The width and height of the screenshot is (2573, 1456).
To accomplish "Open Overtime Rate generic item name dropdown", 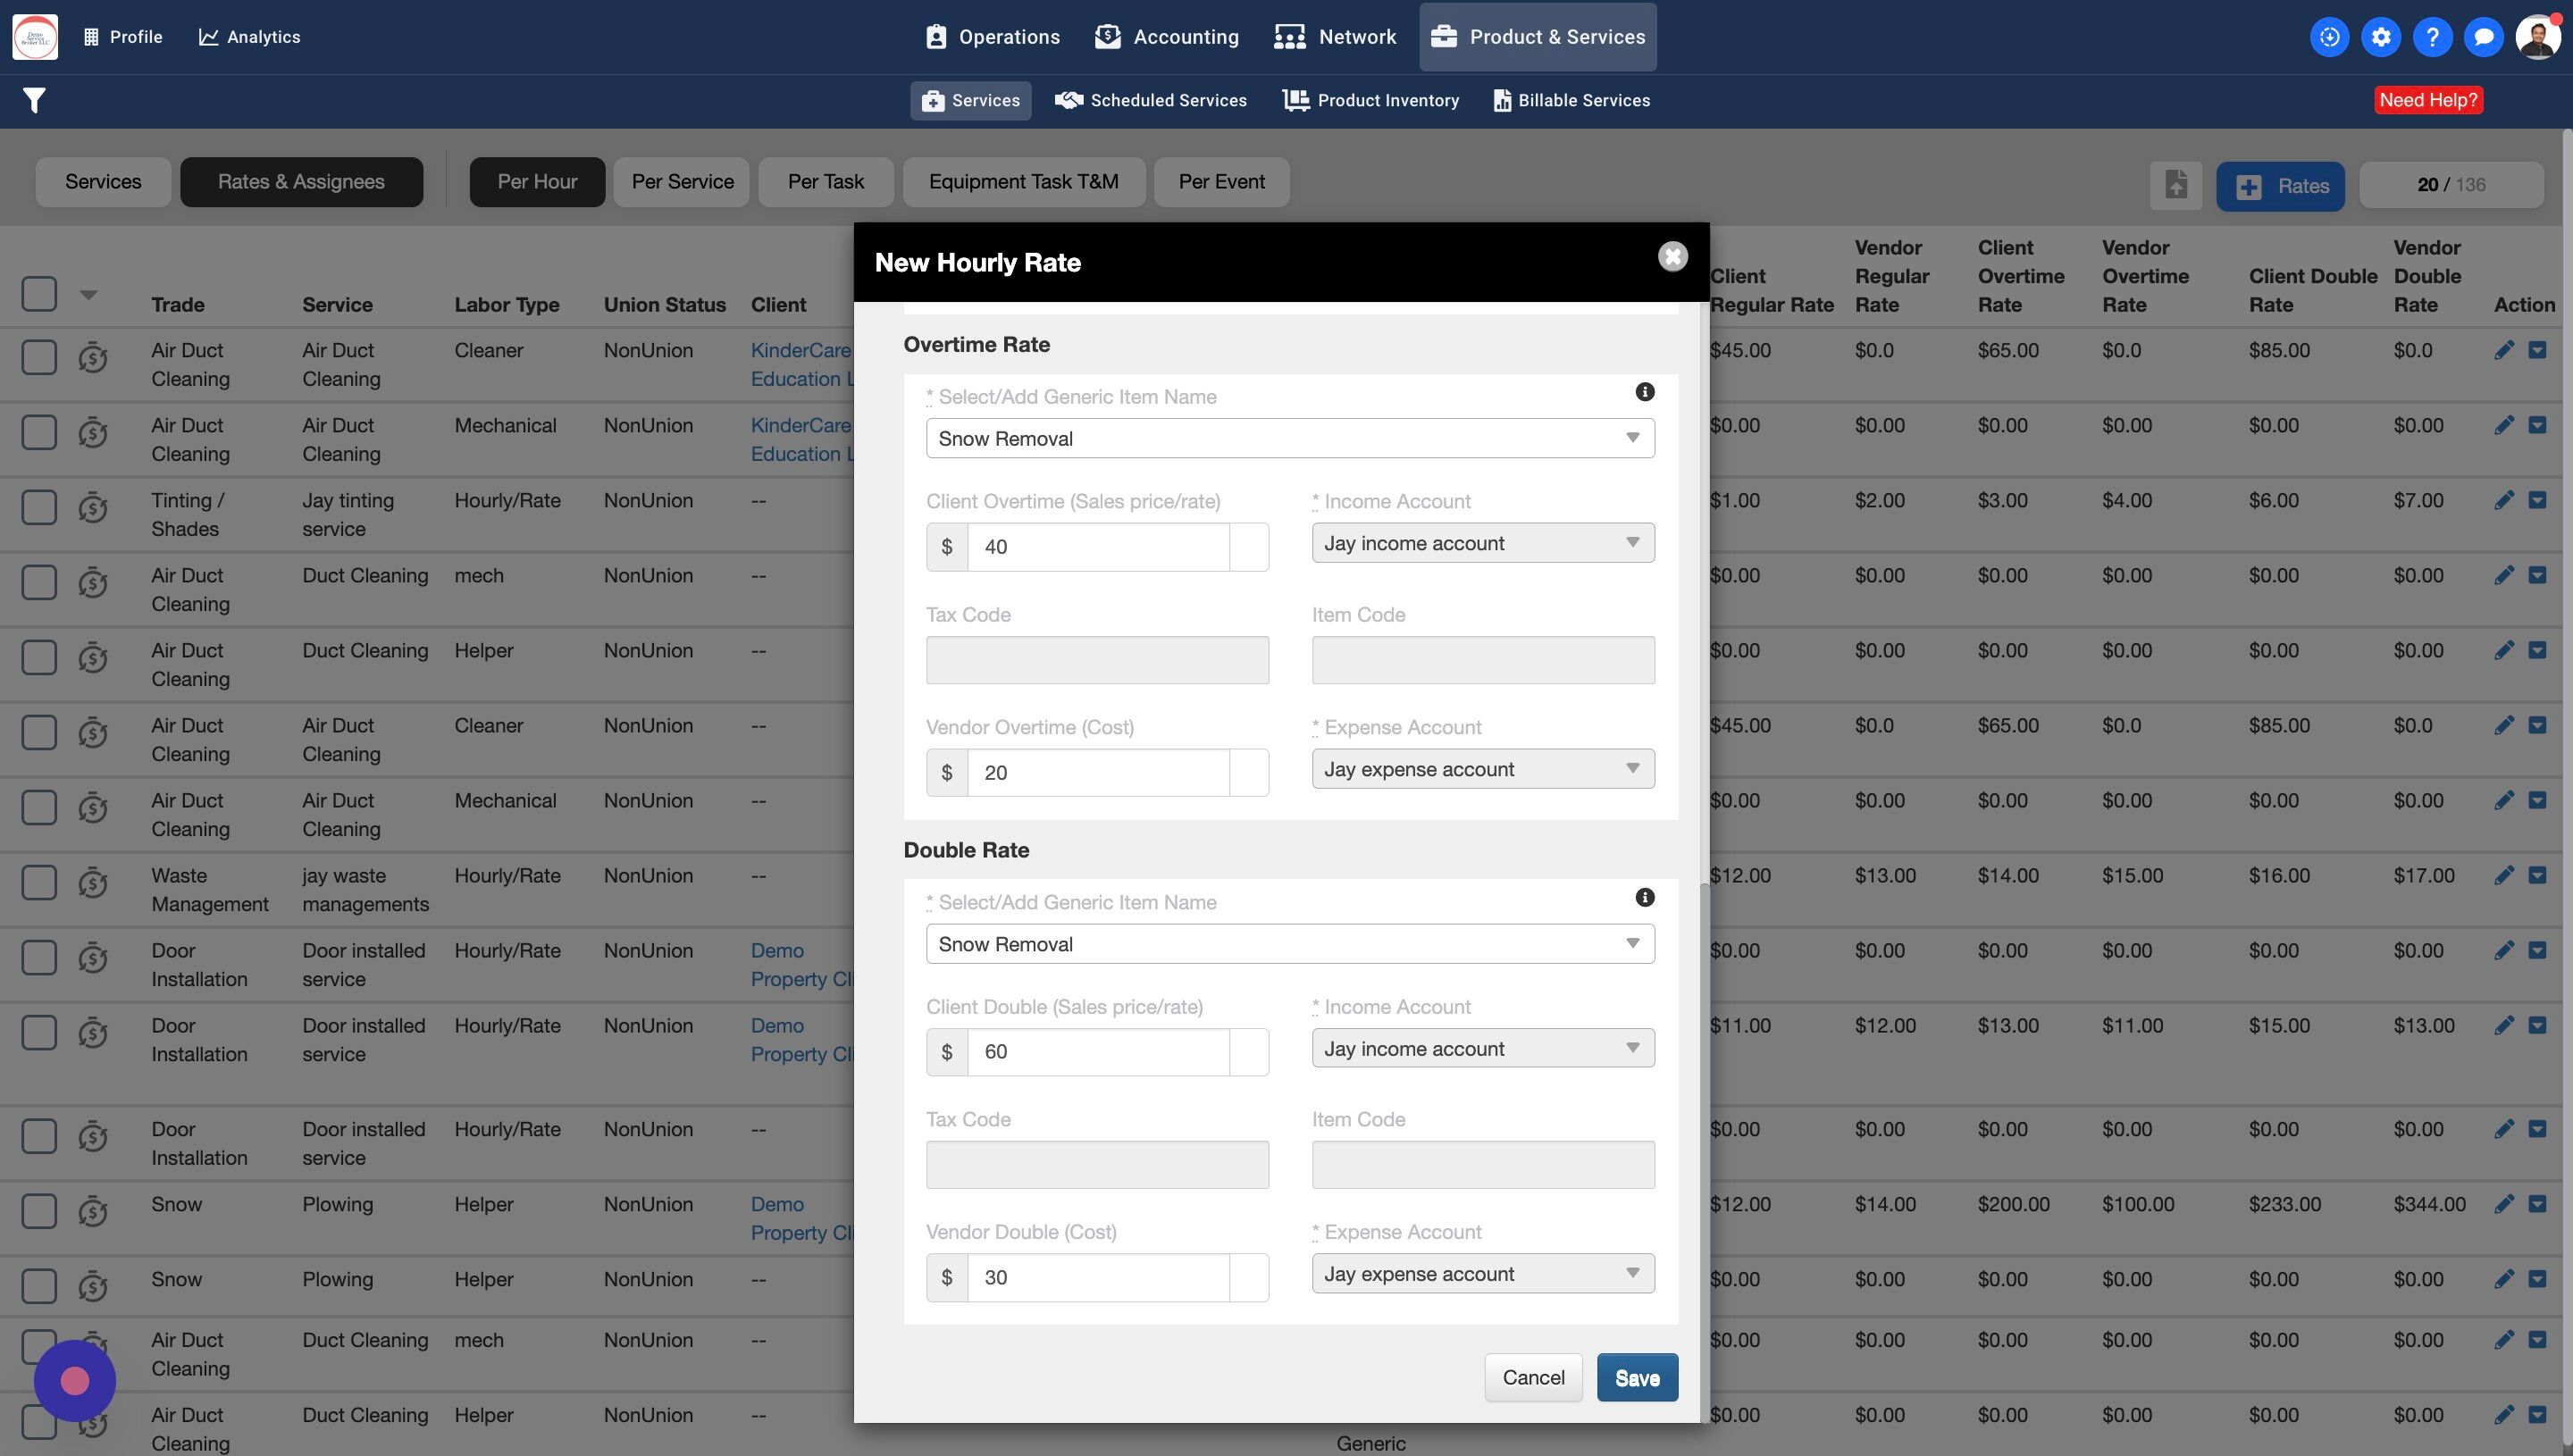I will pyautogui.click(x=1289, y=438).
